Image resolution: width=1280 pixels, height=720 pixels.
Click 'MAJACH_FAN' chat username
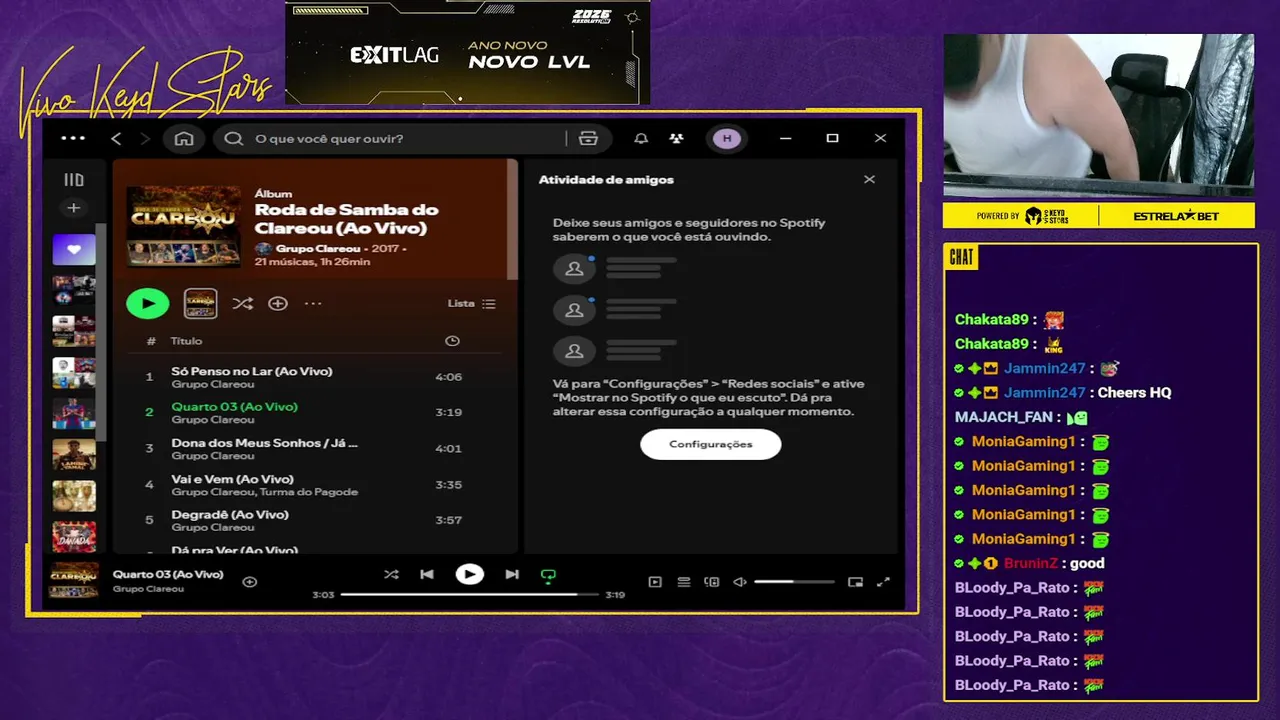1004,417
